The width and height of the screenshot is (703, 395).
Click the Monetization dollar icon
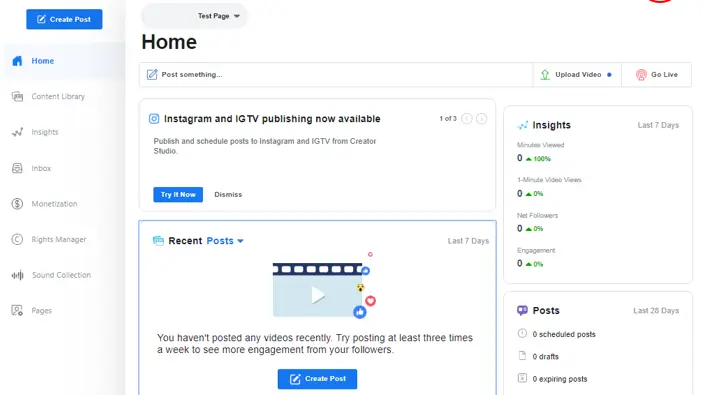pos(17,204)
